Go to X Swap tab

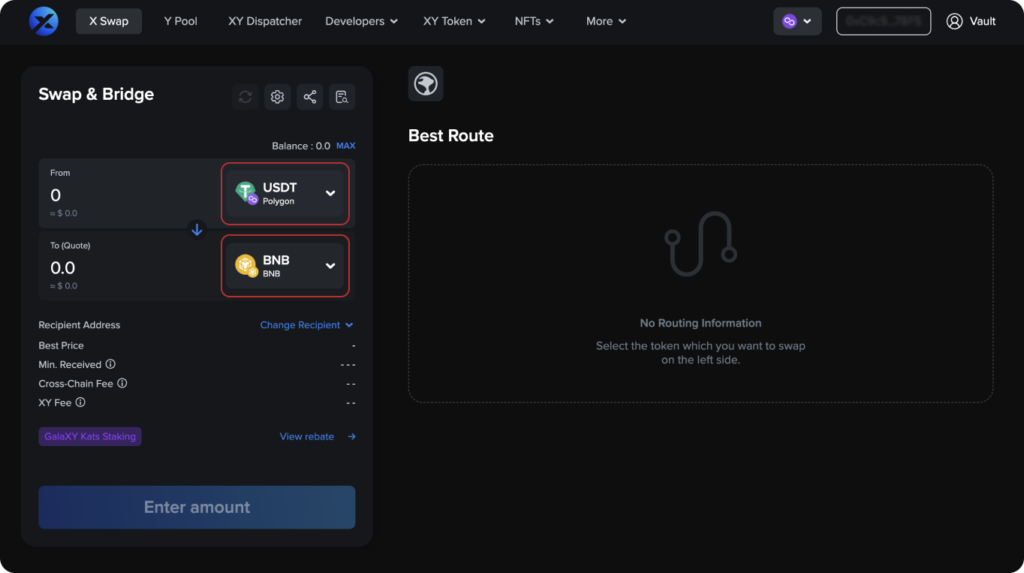tap(108, 21)
